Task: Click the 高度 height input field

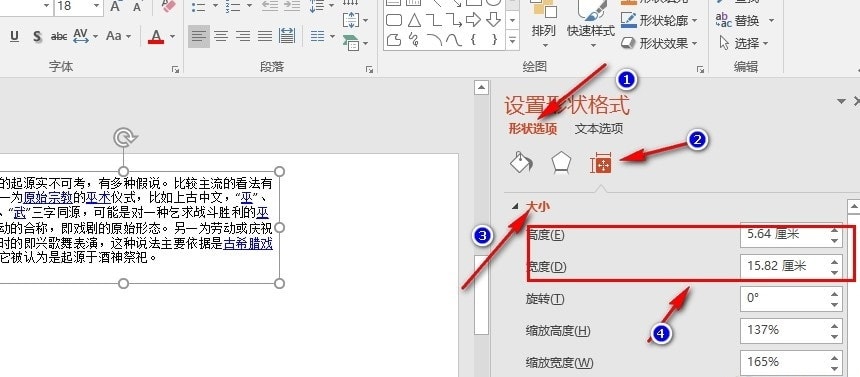Action: (784, 235)
